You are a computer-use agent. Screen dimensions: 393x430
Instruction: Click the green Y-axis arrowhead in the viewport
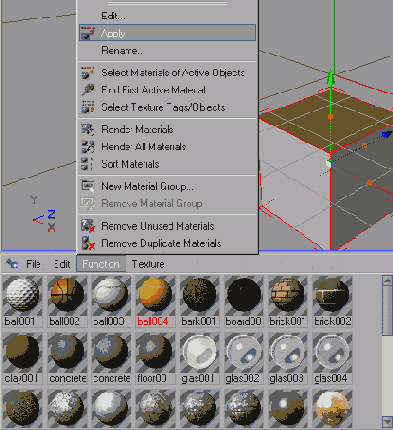click(330, 78)
